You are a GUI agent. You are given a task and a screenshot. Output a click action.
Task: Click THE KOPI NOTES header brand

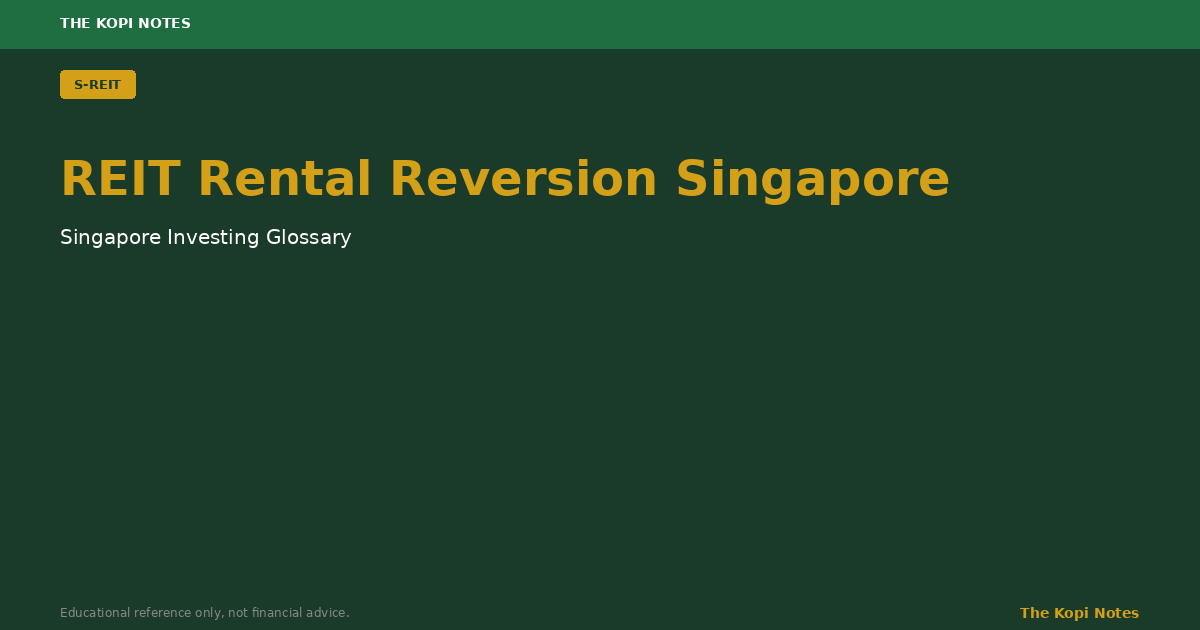(125, 23)
